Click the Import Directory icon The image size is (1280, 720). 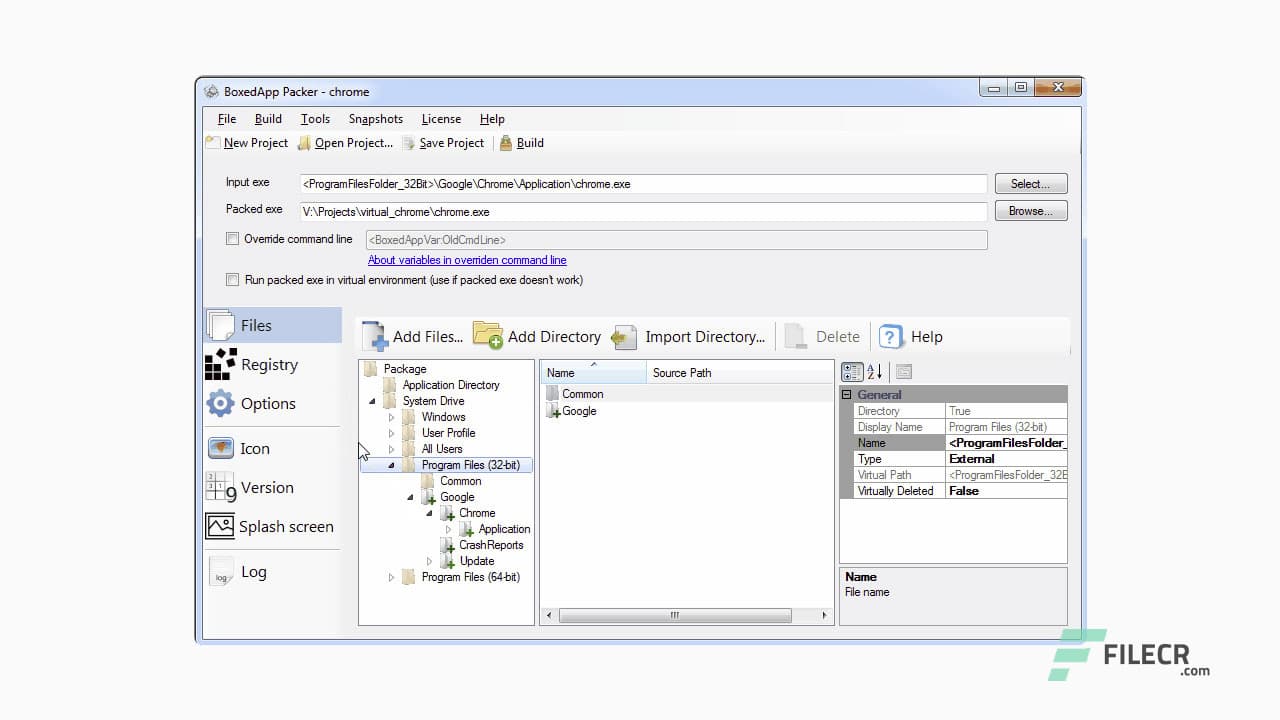point(625,337)
